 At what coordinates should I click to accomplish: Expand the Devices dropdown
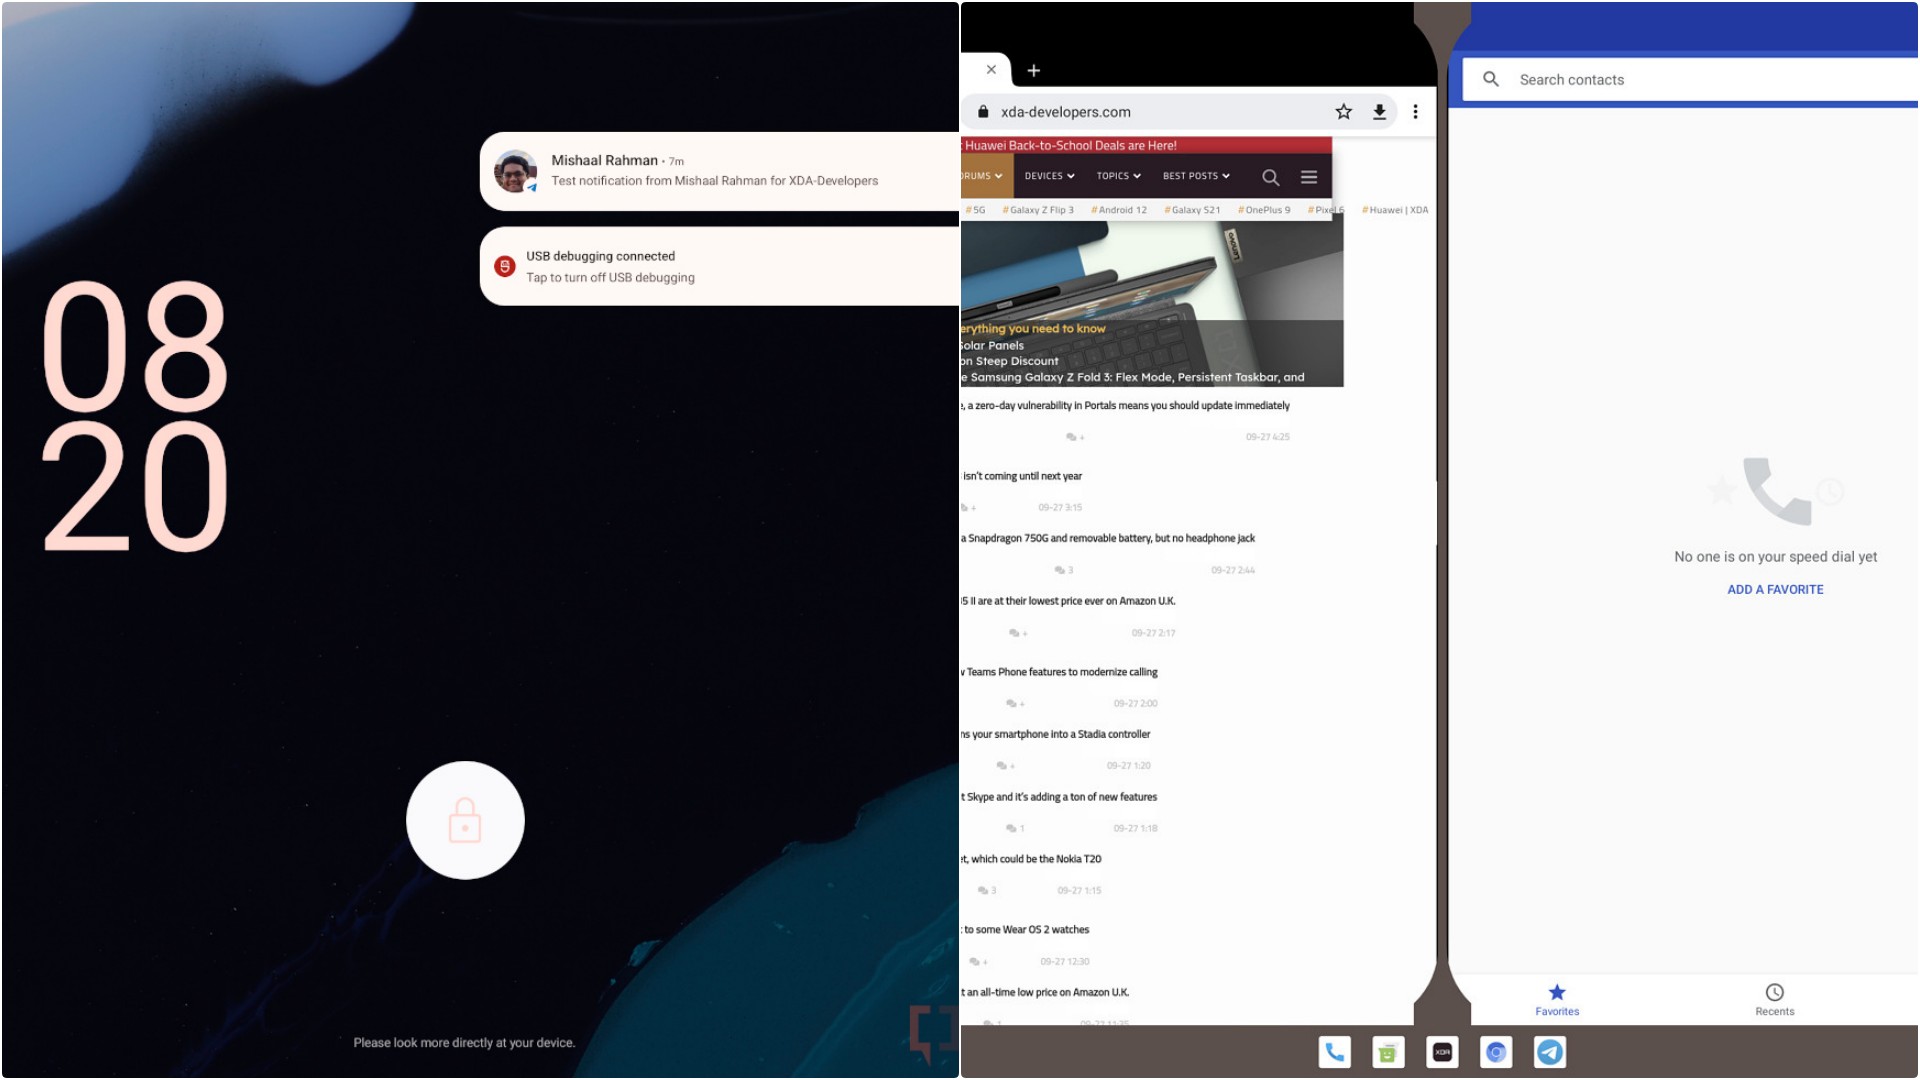[x=1049, y=176]
